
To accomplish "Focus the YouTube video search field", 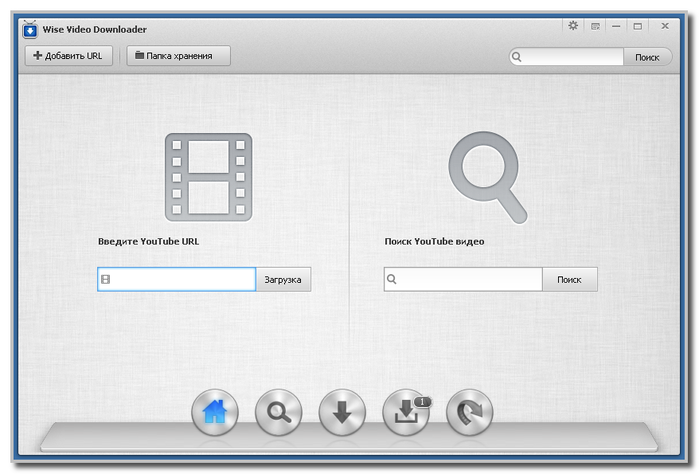I will [x=463, y=279].
